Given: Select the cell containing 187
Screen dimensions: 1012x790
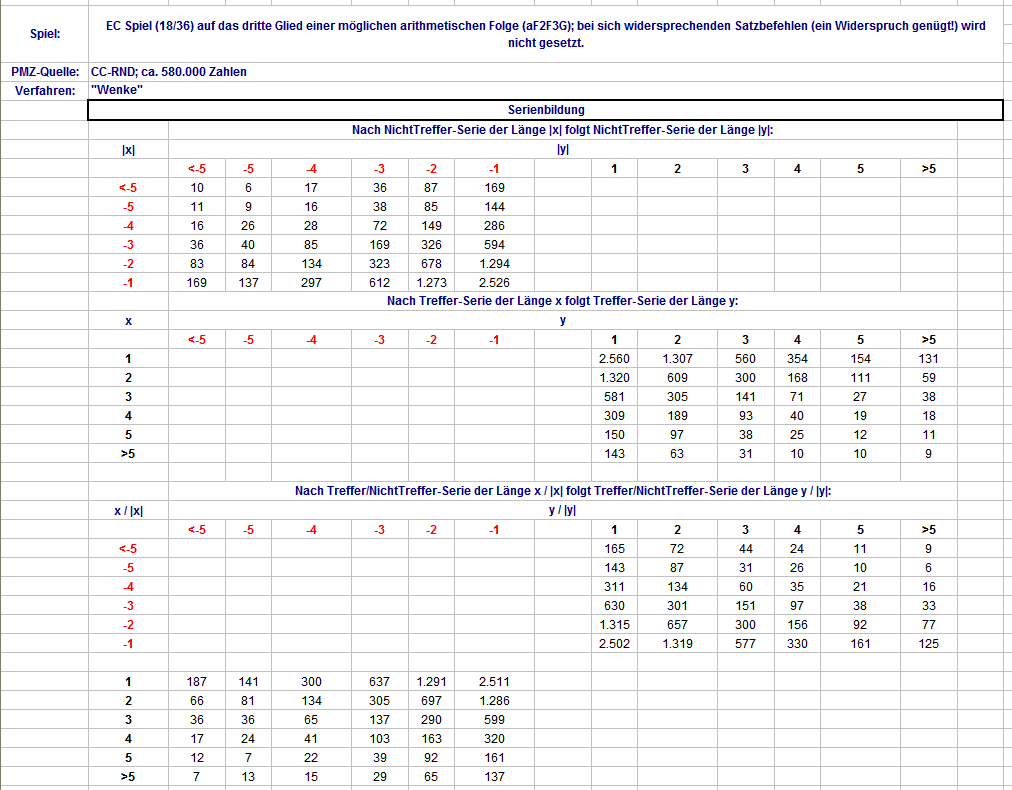Looking at the screenshot, I should tap(197, 682).
